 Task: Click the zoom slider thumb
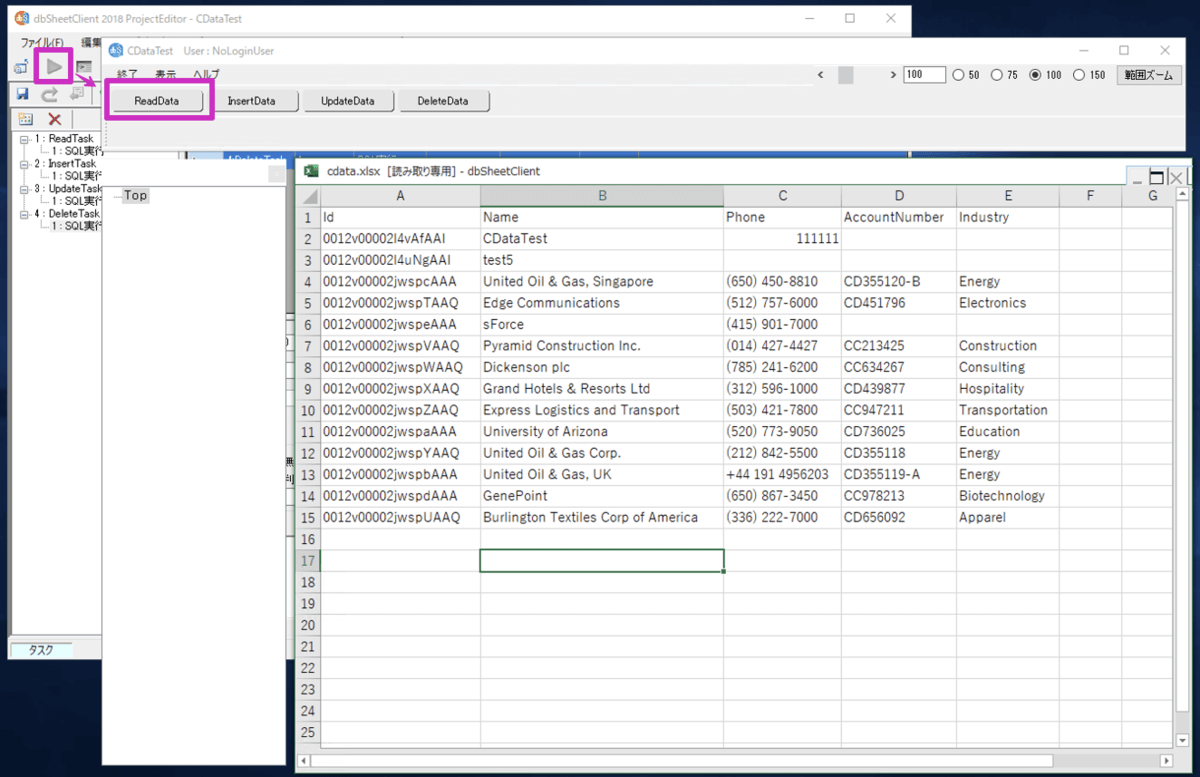click(846, 75)
